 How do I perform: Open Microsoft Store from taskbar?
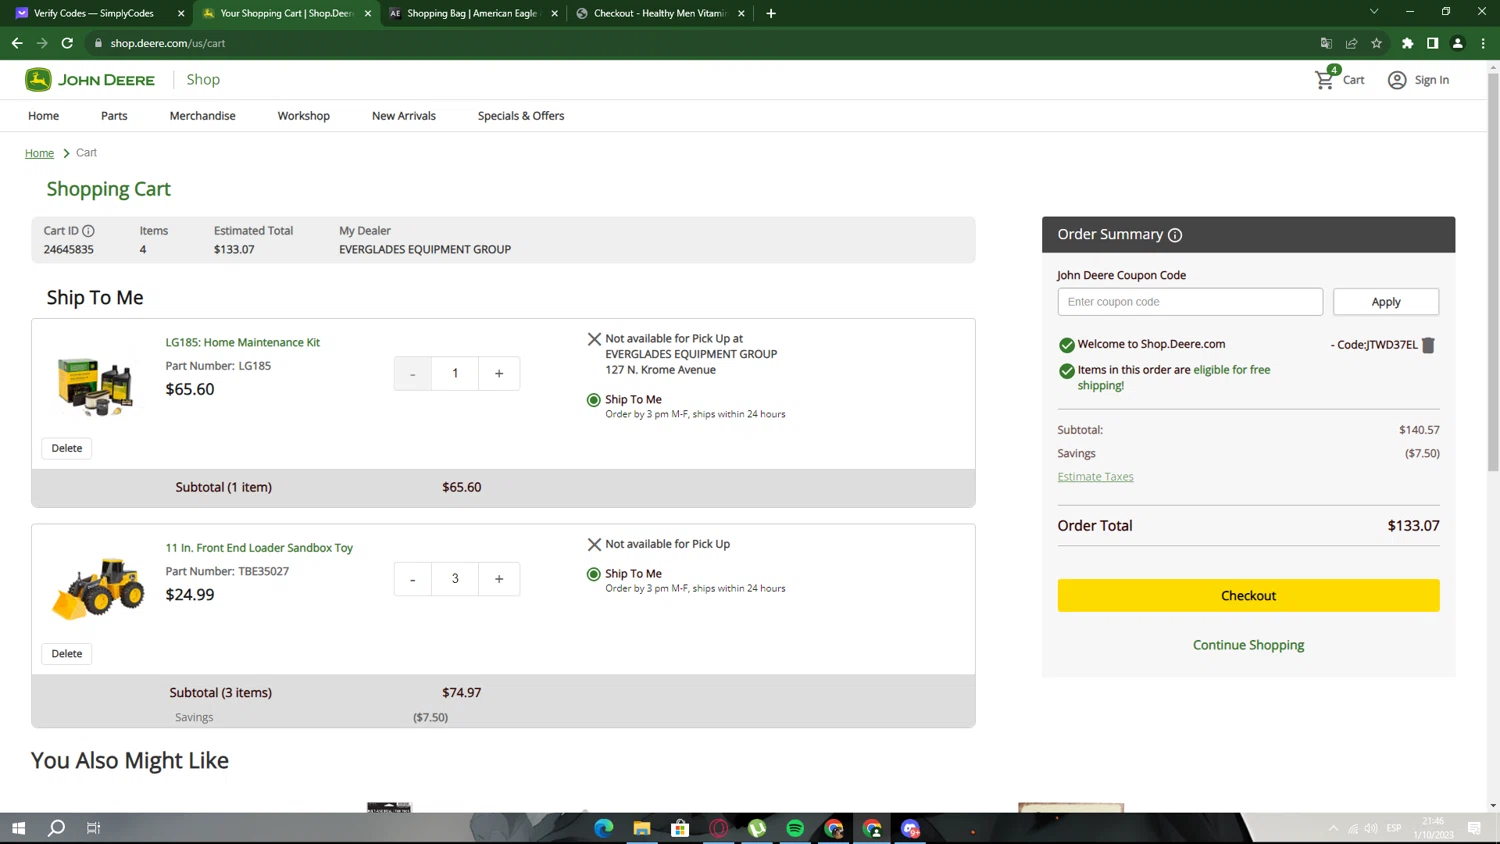point(680,828)
